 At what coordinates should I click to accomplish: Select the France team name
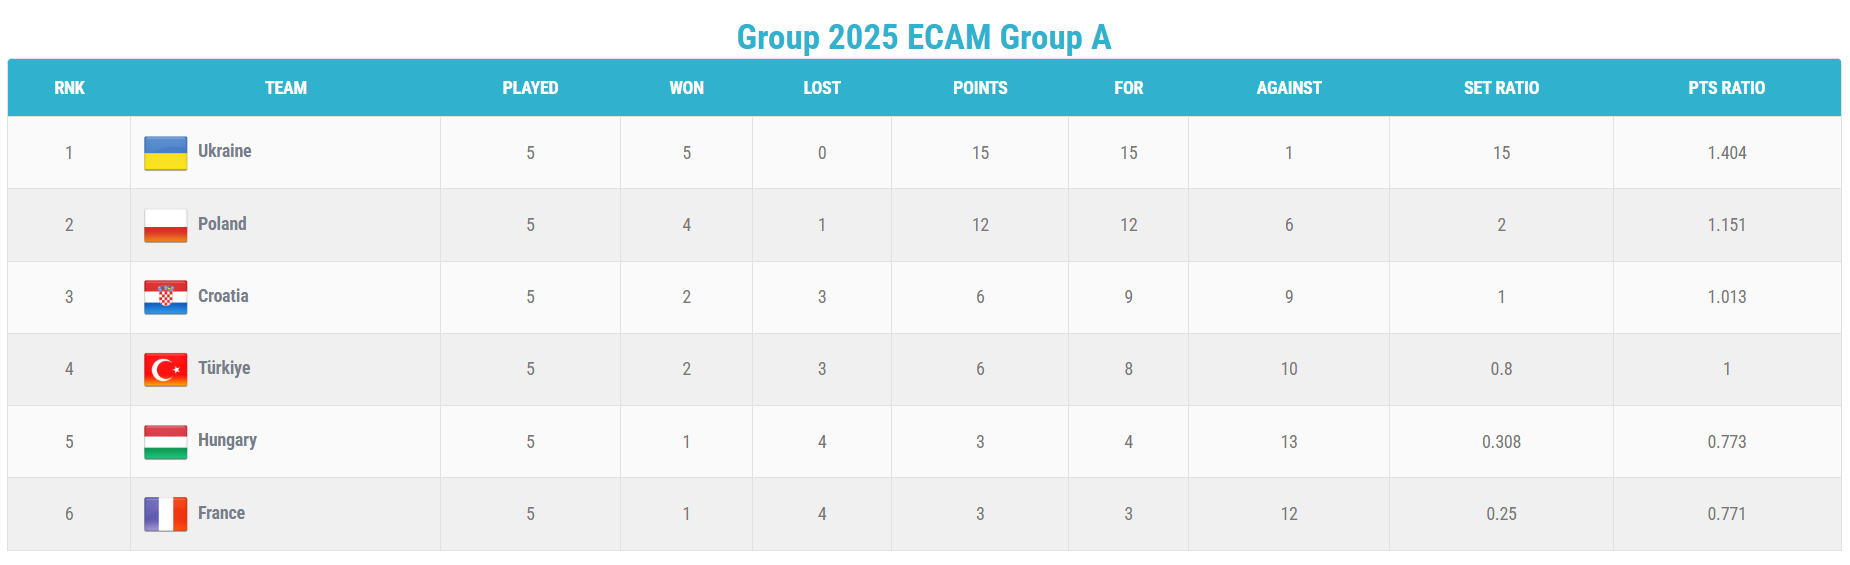coord(221,513)
